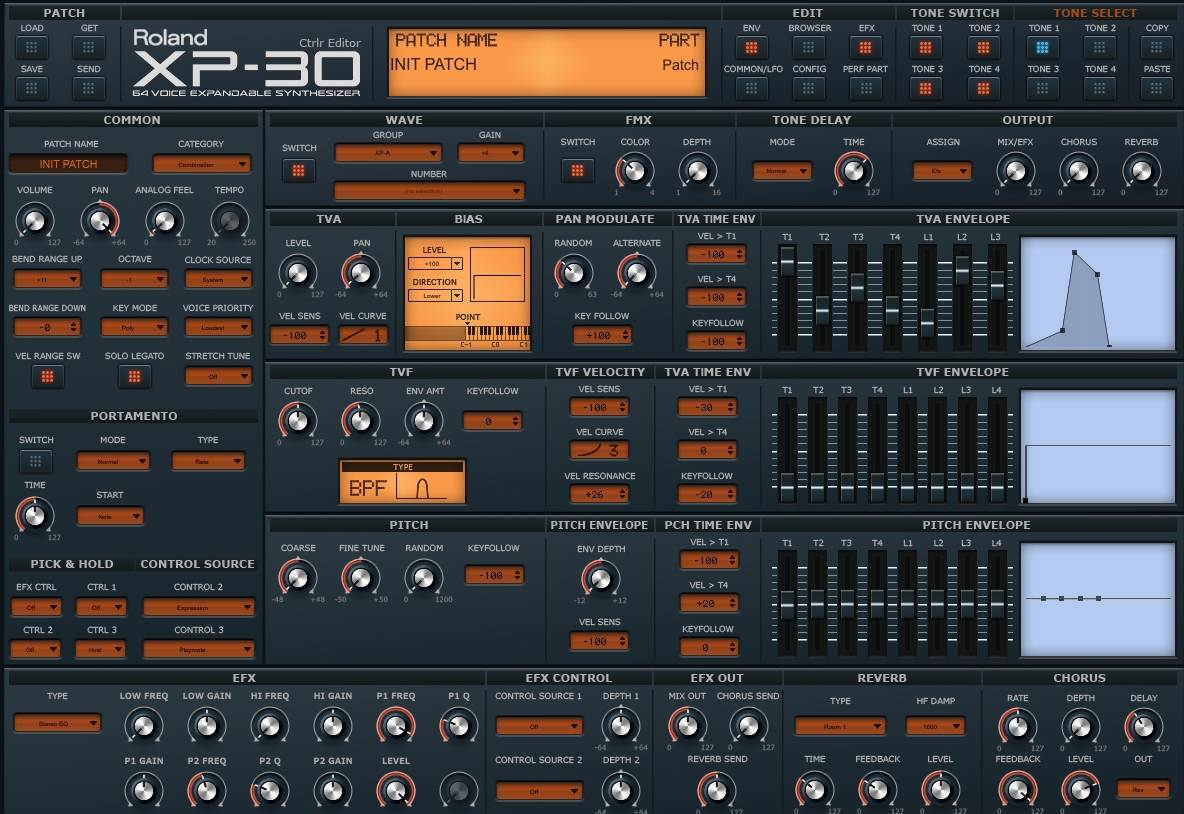Screen dimensions: 1184x814
Task: Click the Chorus RATE knob
Action: coord(1017,728)
